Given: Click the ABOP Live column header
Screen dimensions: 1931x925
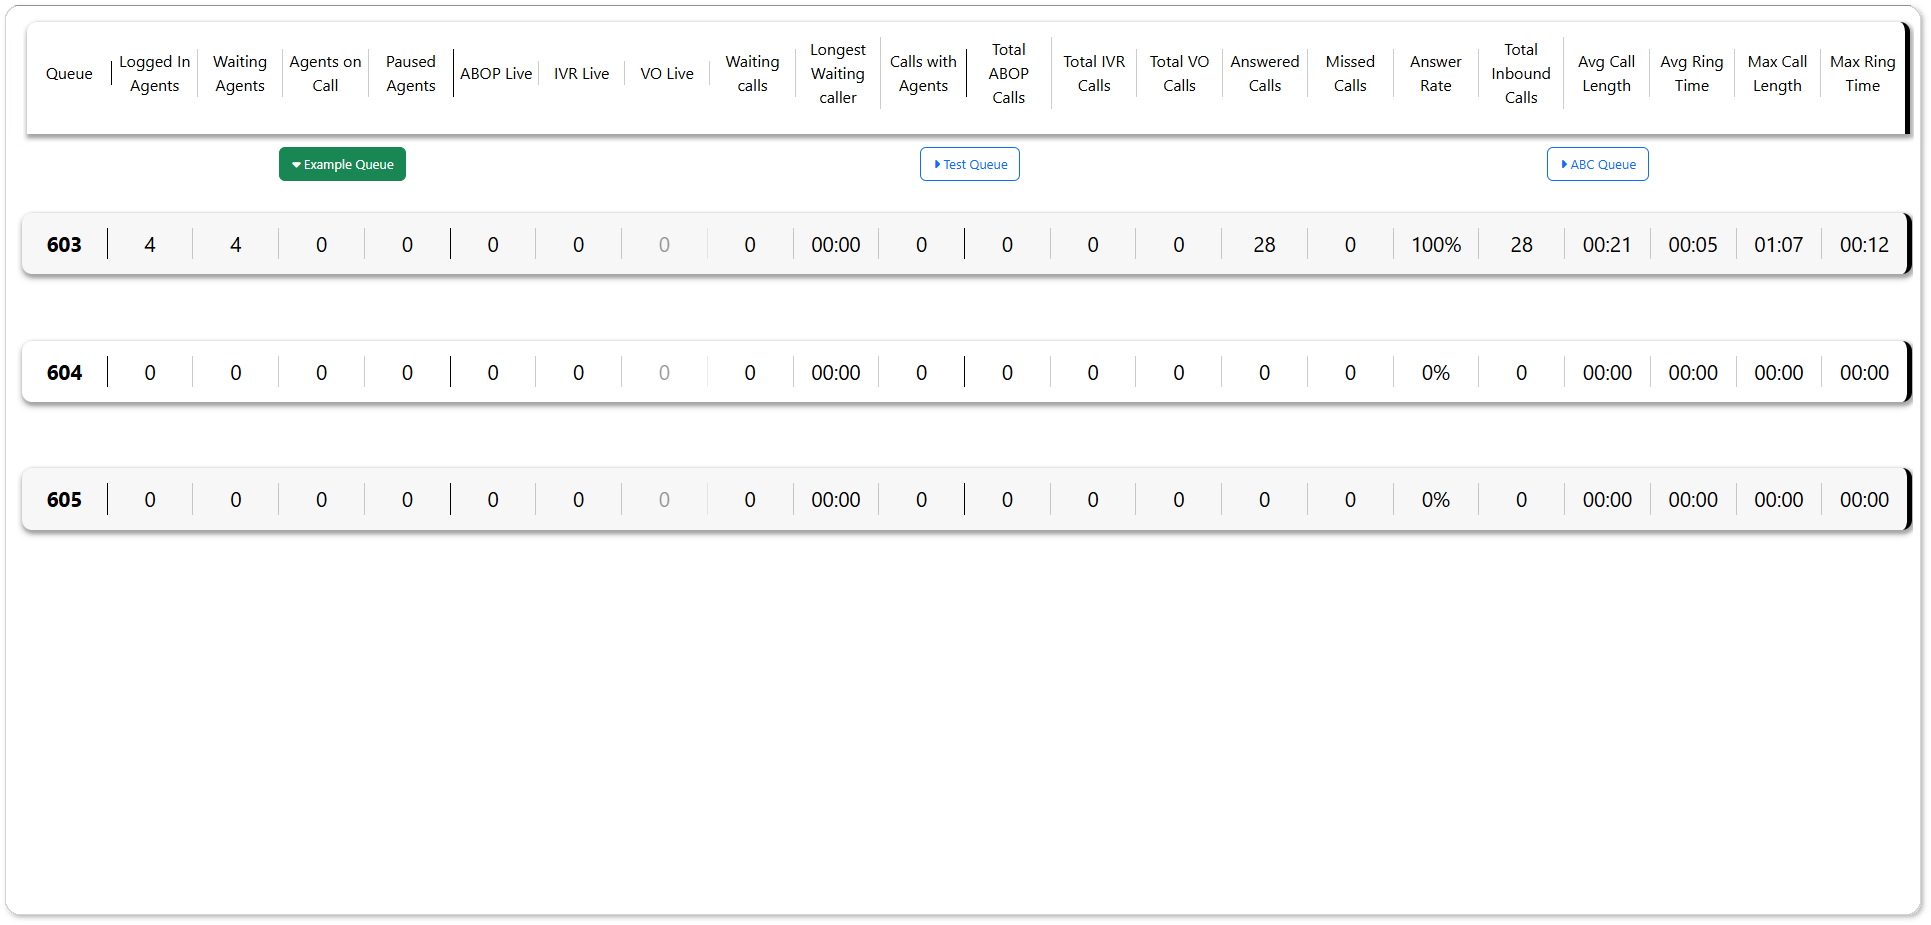Looking at the screenshot, I should (x=496, y=74).
